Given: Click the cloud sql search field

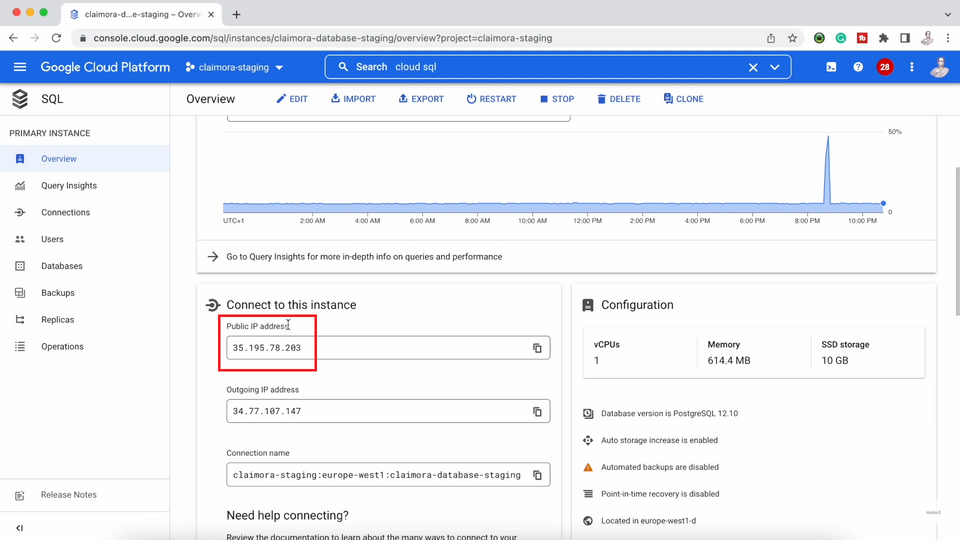Looking at the screenshot, I should (557, 67).
